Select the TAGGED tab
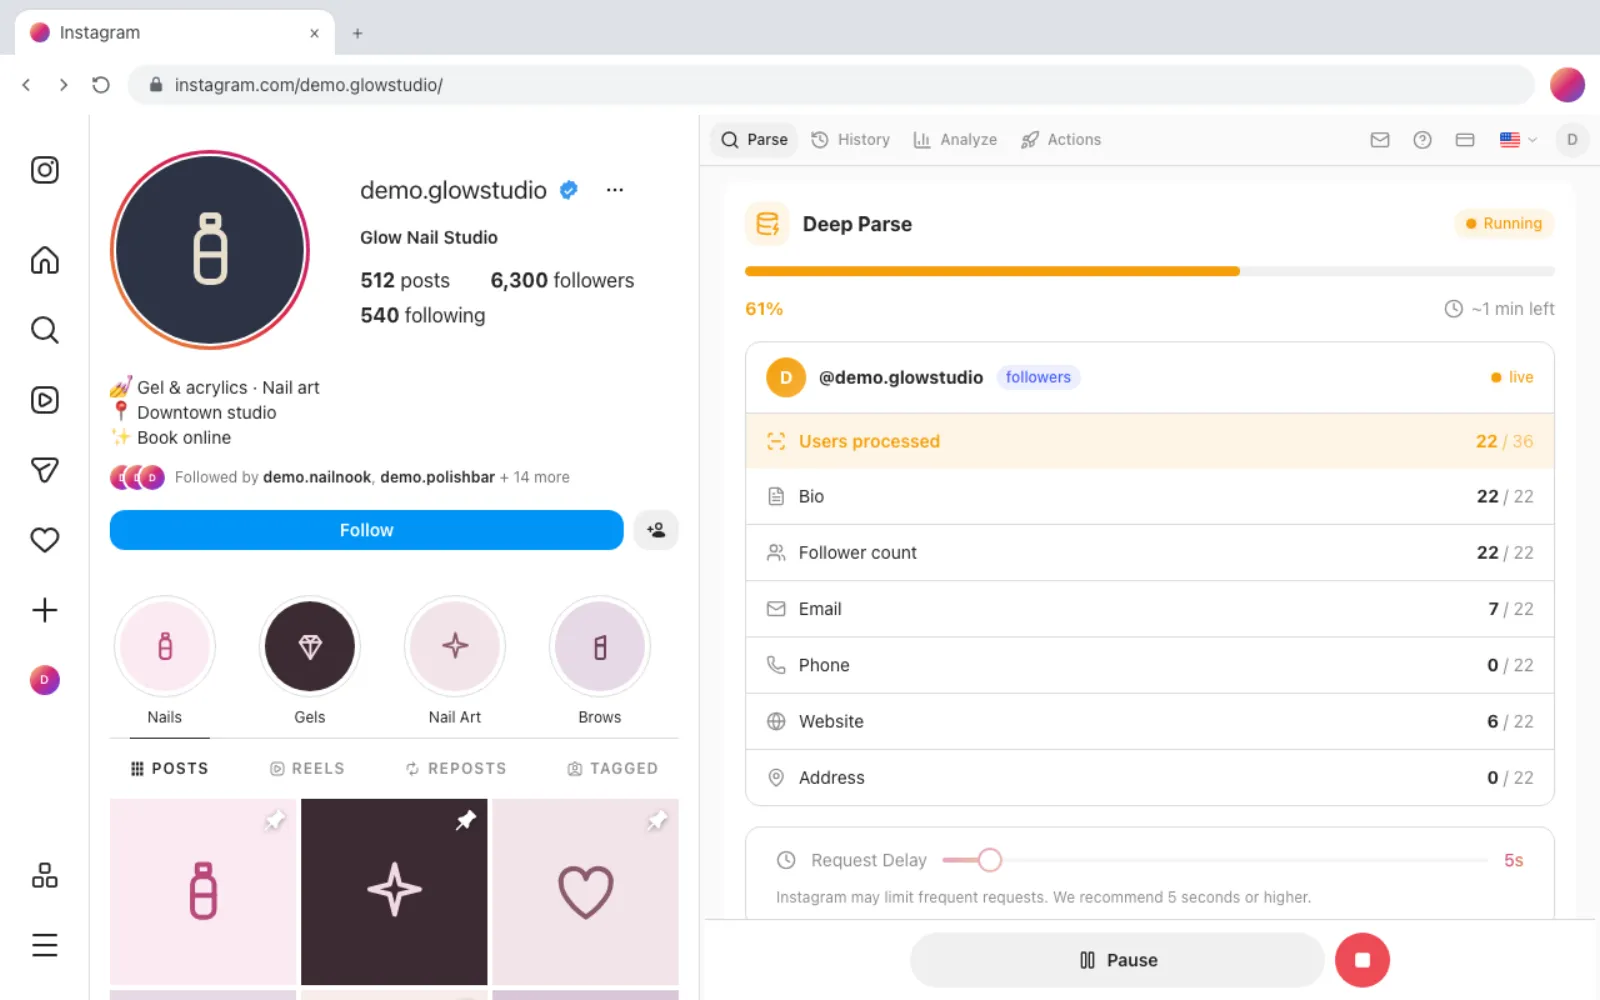1600x1000 pixels. [x=612, y=768]
